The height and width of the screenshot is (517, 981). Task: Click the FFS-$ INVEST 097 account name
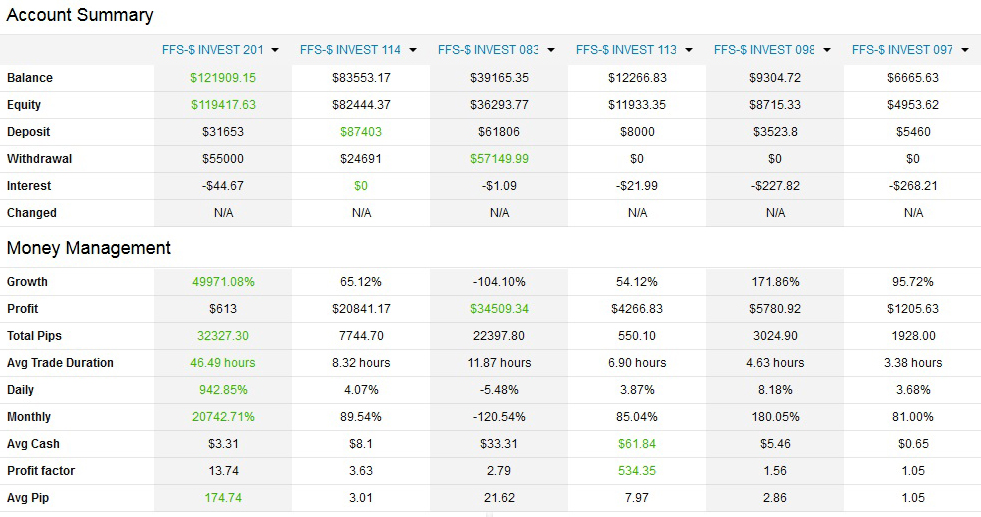point(902,50)
